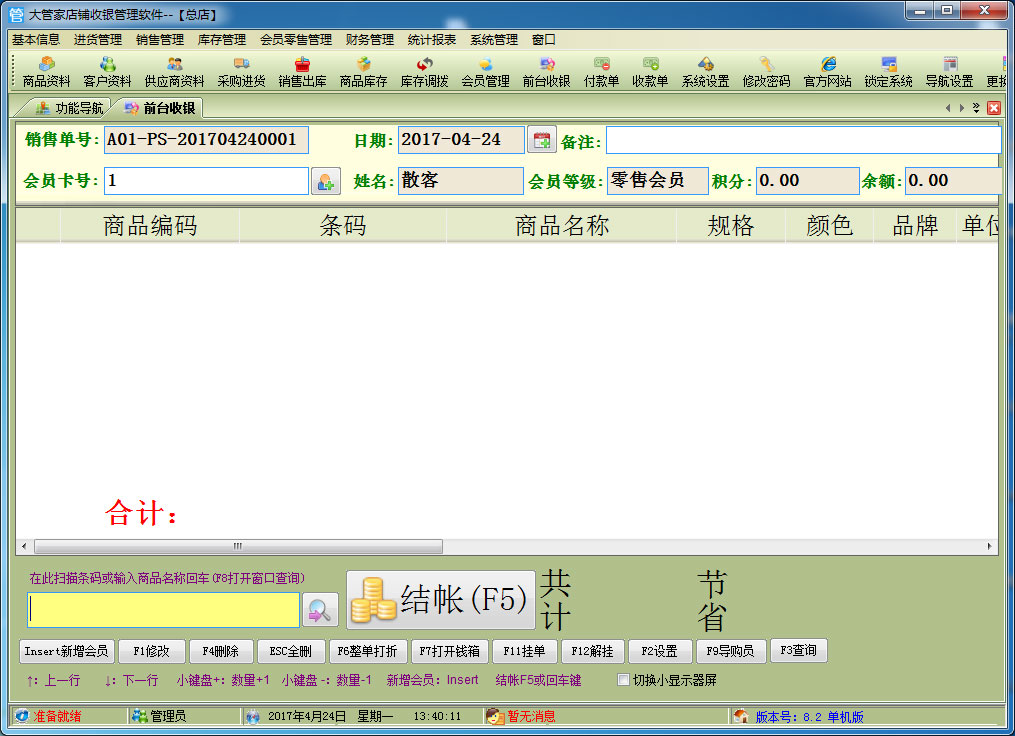1015x736 pixels.
Task: Open 会员零售管理 menu
Action: tap(296, 39)
